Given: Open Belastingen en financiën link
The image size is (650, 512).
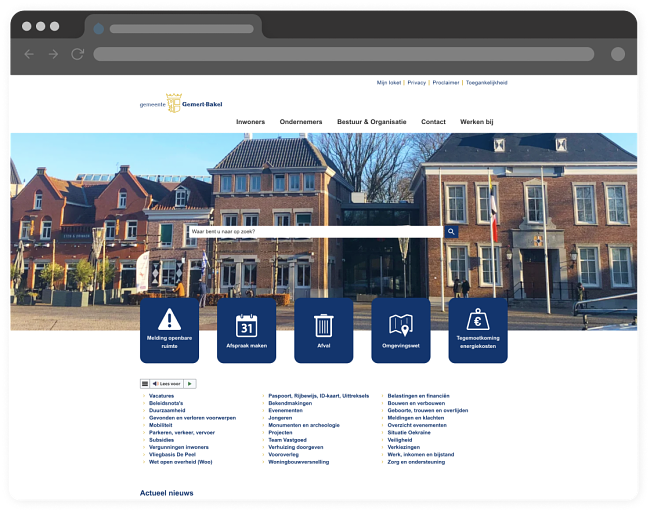Looking at the screenshot, I should click(418, 396).
